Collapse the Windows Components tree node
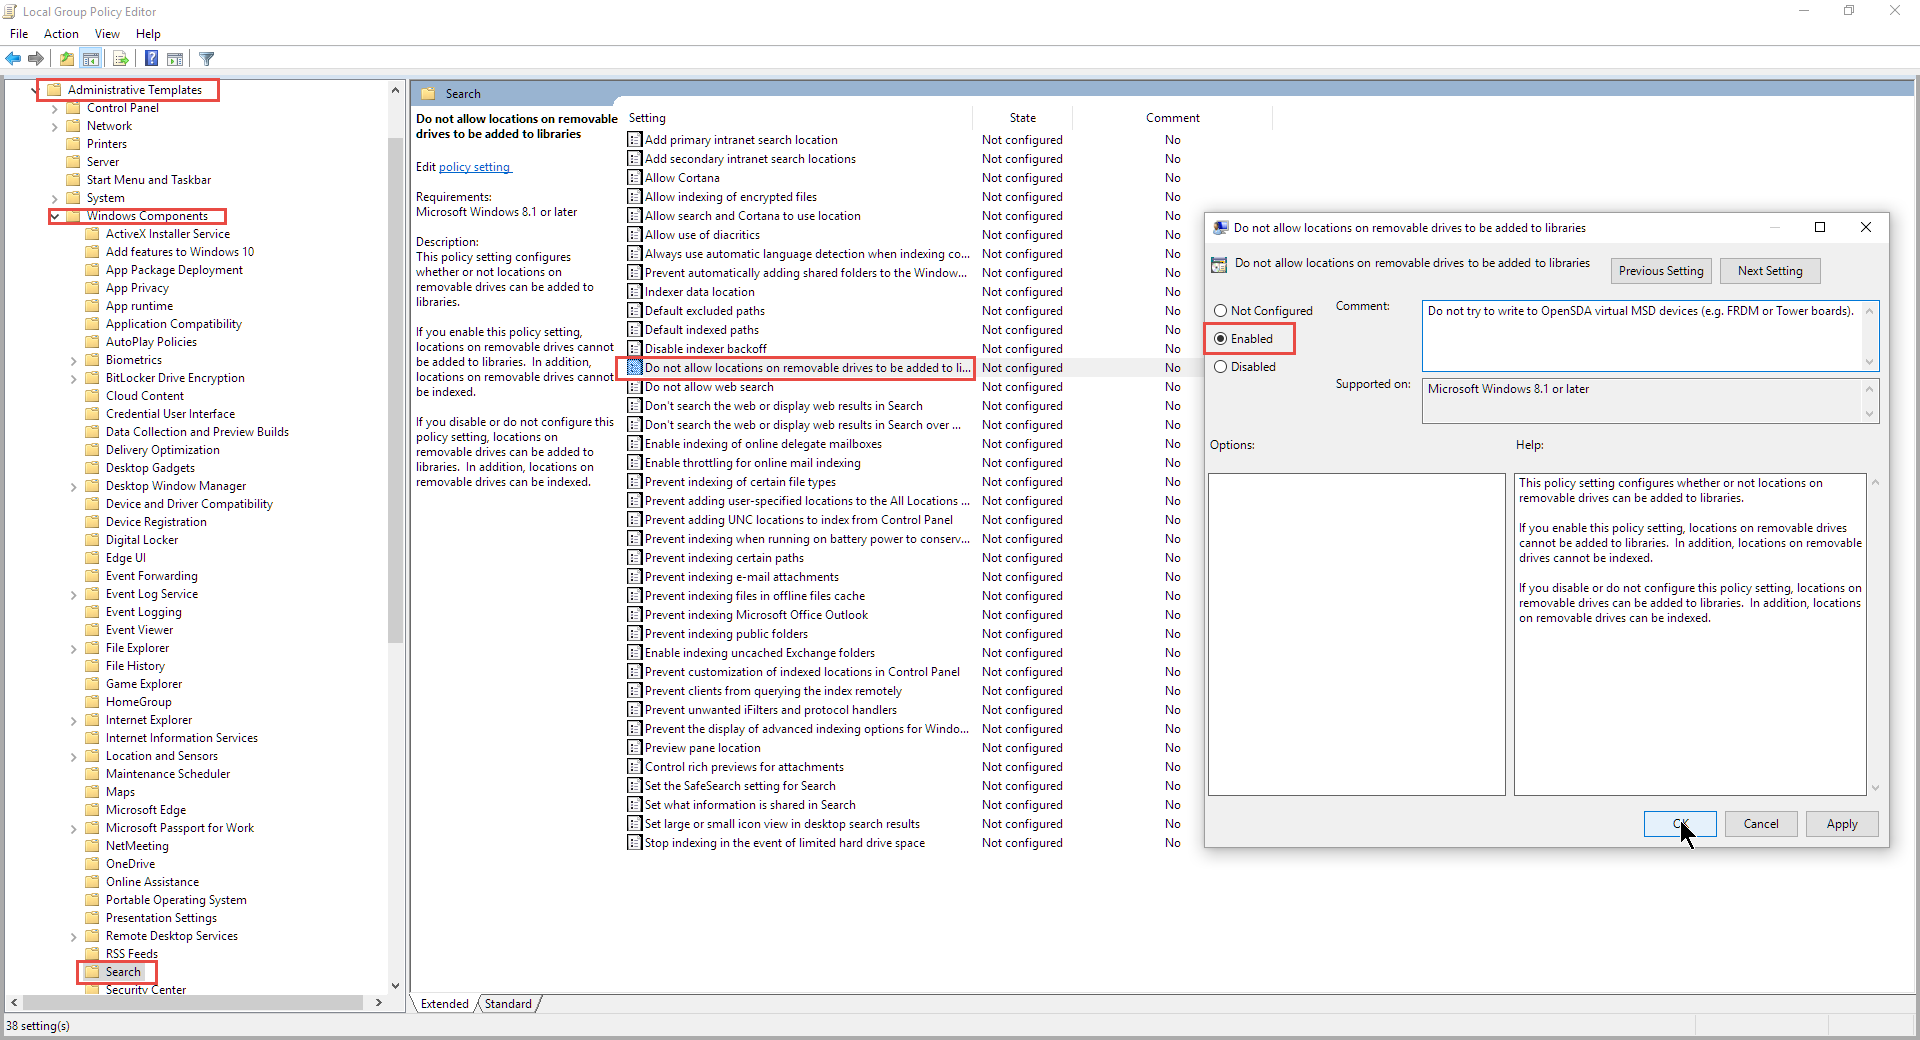 55,216
